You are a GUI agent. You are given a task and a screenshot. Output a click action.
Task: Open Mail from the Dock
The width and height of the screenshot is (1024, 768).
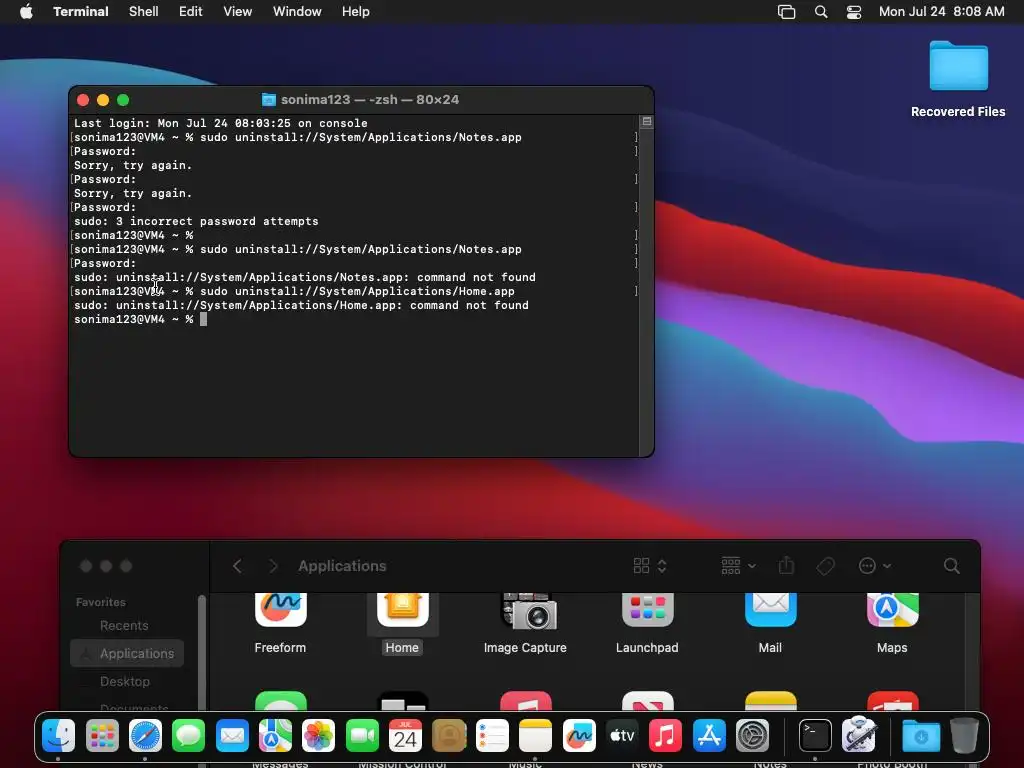click(232, 735)
